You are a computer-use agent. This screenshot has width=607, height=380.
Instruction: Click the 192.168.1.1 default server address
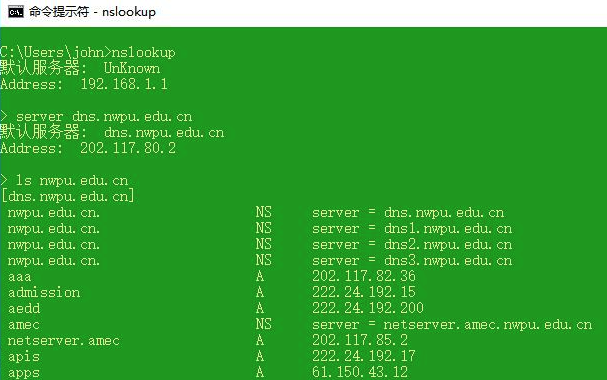[x=124, y=84]
